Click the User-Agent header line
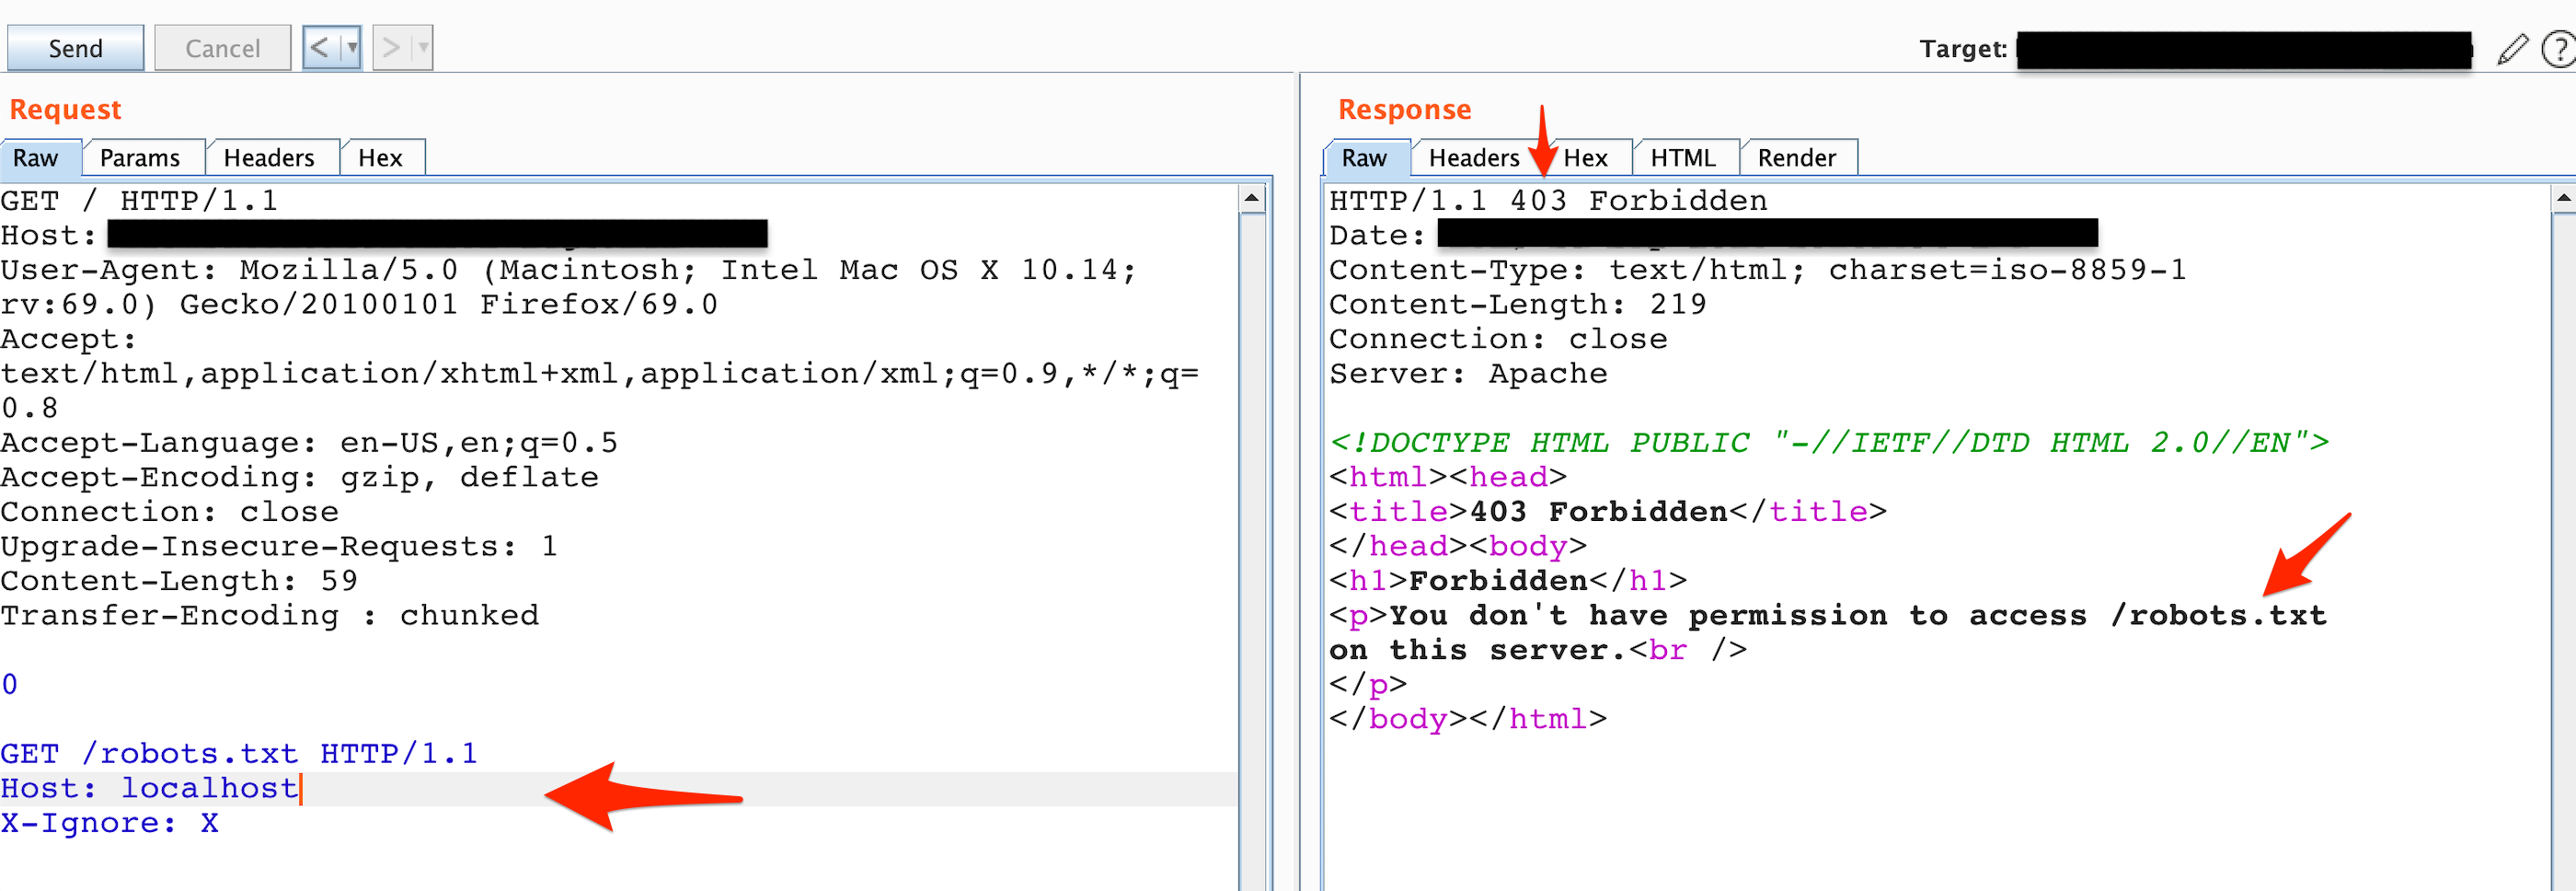2576x891 pixels. 569,287
